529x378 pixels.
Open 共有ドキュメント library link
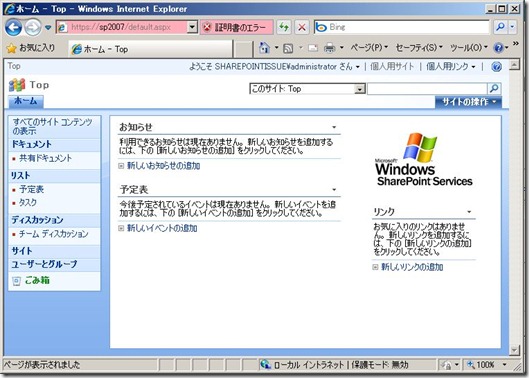pos(46,158)
